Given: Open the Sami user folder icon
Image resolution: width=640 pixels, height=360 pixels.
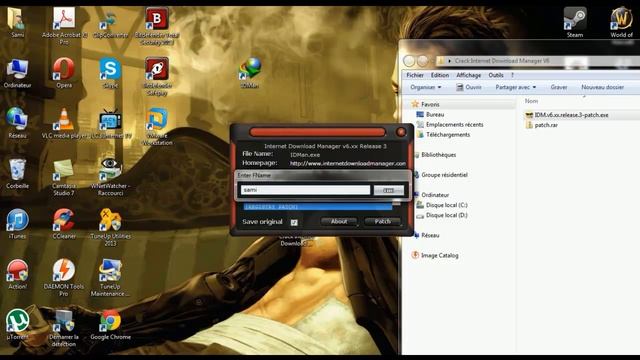Looking at the screenshot, I should (x=17, y=23).
